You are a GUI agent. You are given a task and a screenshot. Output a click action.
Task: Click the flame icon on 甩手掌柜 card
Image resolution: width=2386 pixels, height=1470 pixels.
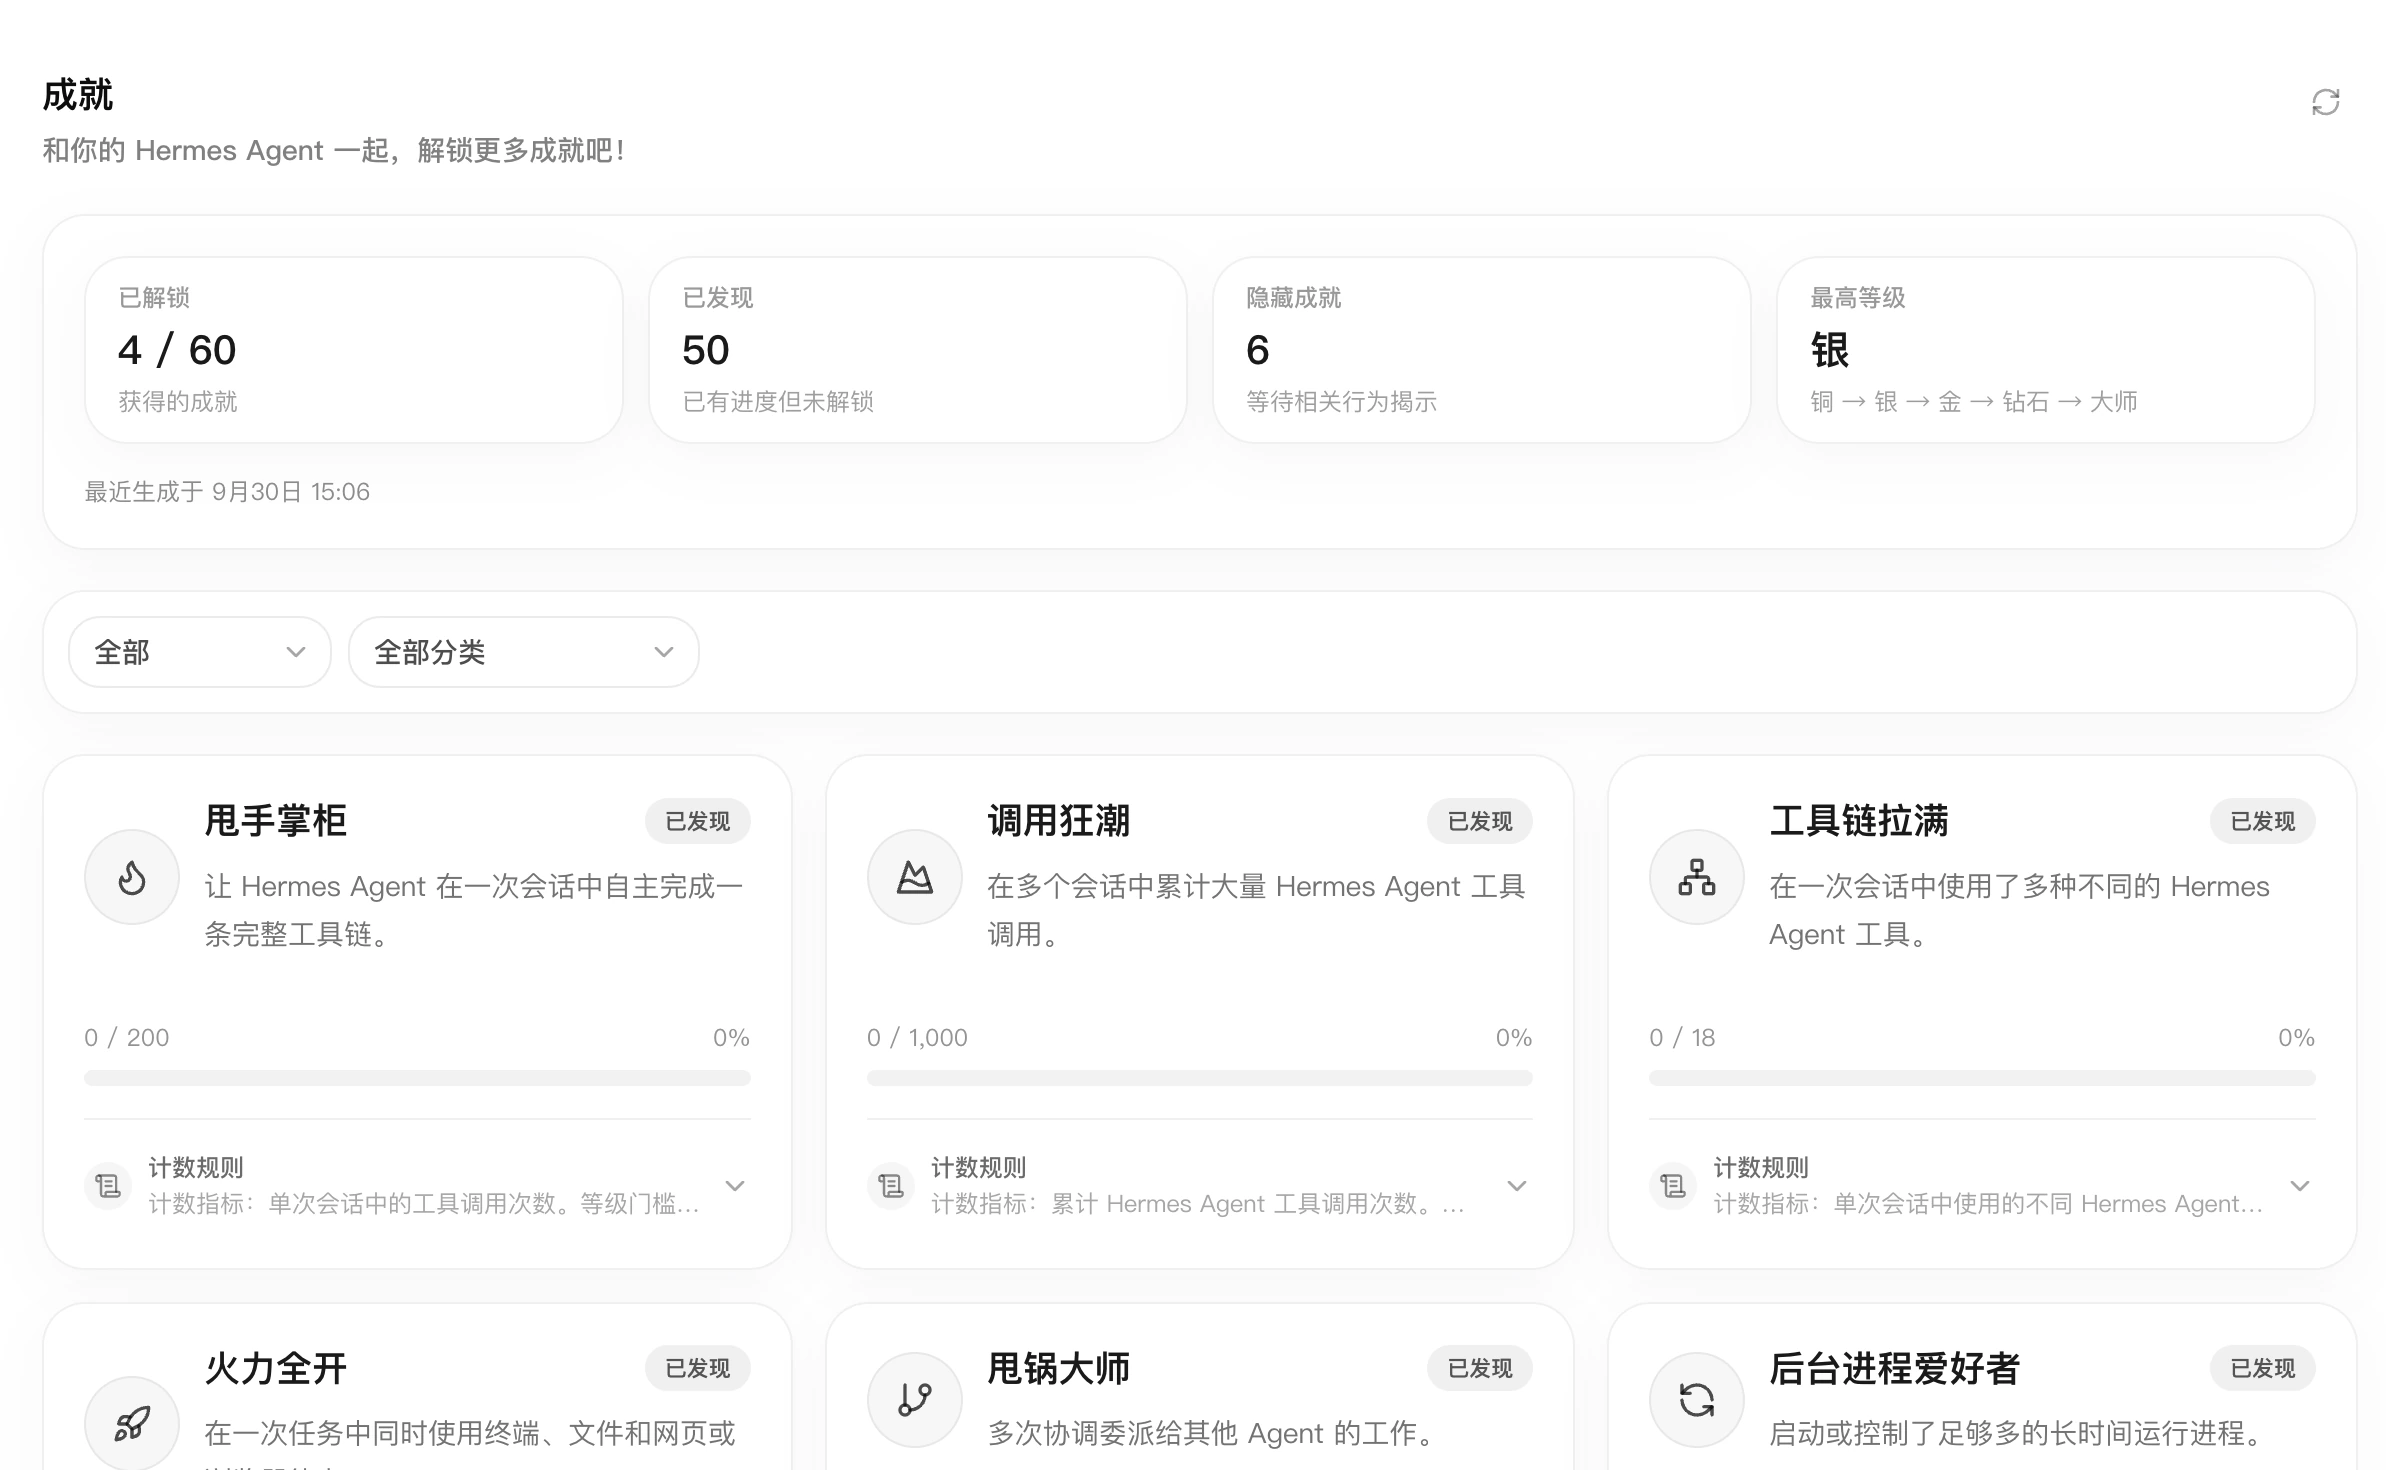pos(132,877)
